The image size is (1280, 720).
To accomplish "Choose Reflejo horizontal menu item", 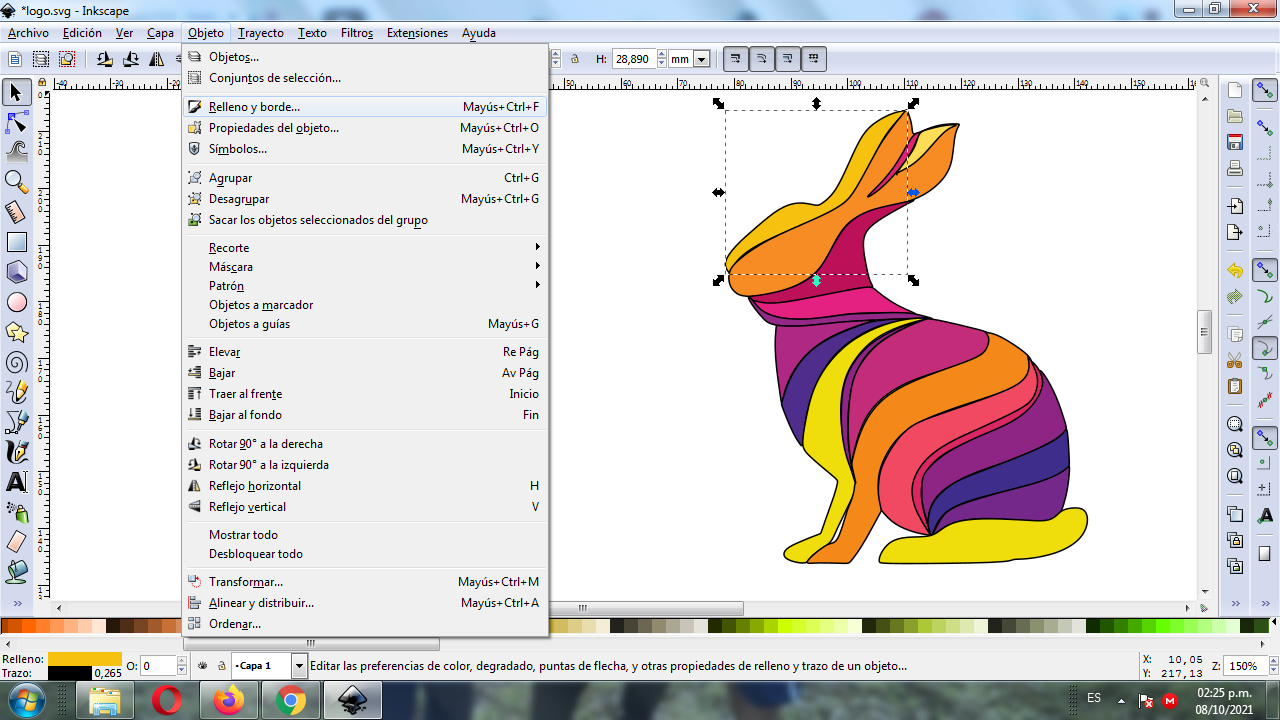I will (x=365, y=486).
